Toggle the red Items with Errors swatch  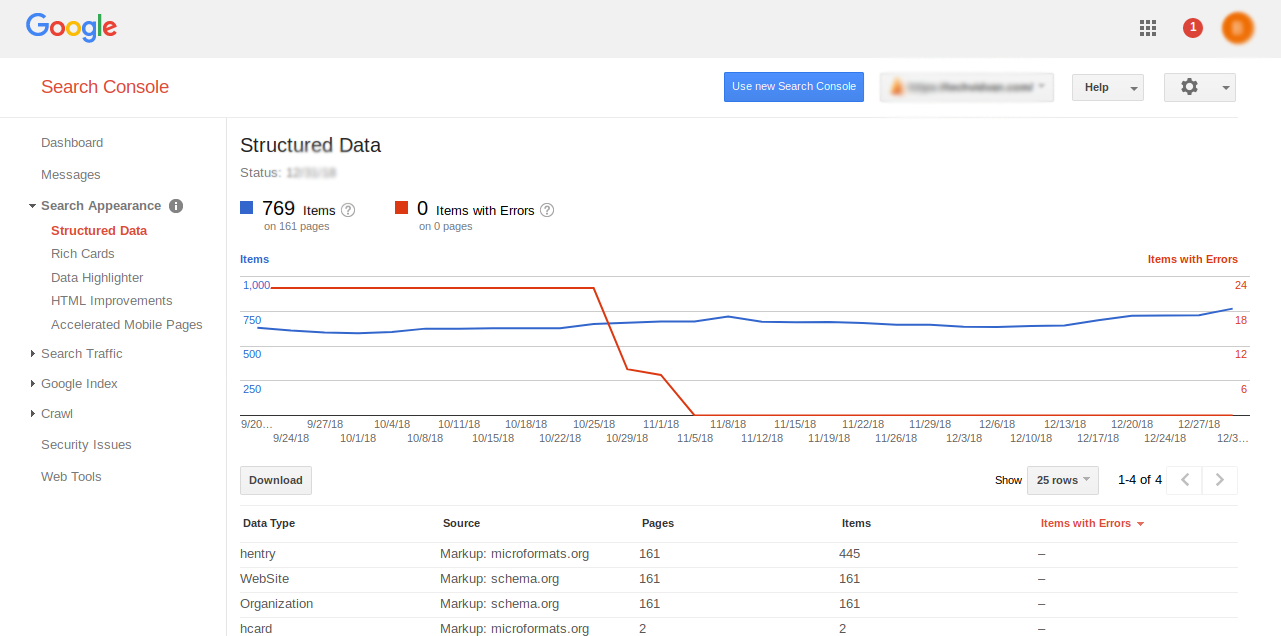pos(401,208)
